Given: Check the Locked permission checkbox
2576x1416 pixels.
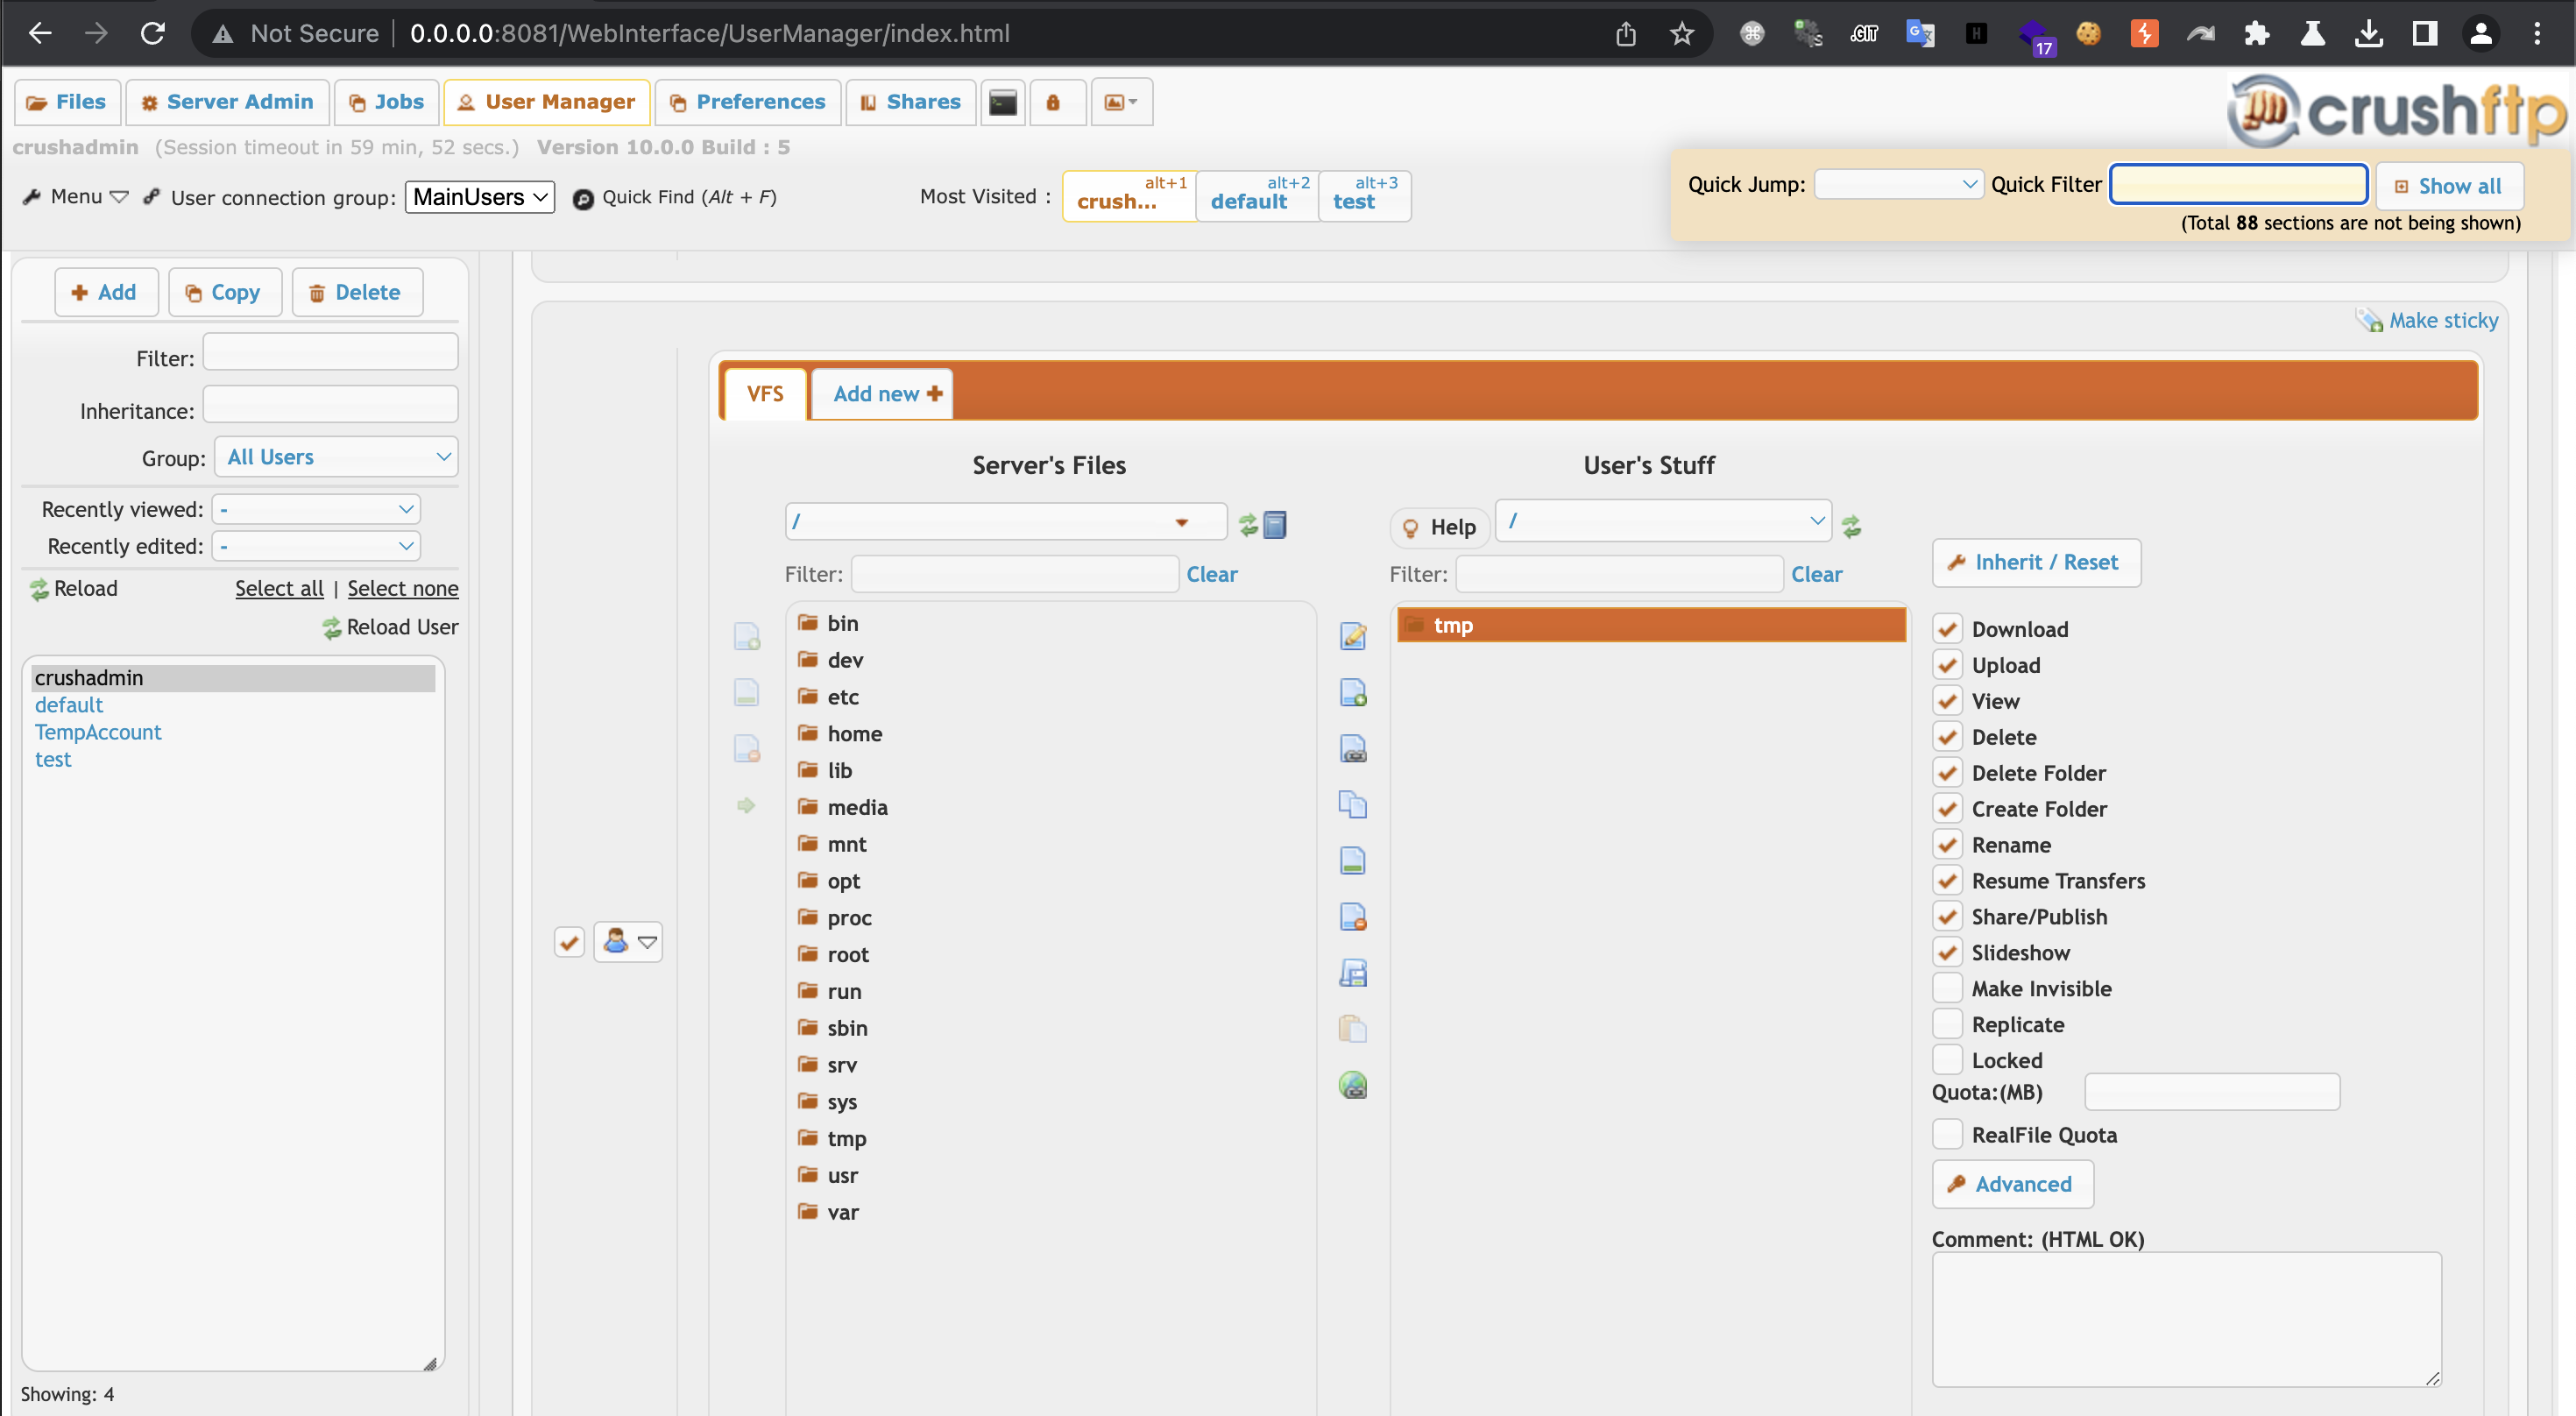Looking at the screenshot, I should [x=1947, y=1060].
